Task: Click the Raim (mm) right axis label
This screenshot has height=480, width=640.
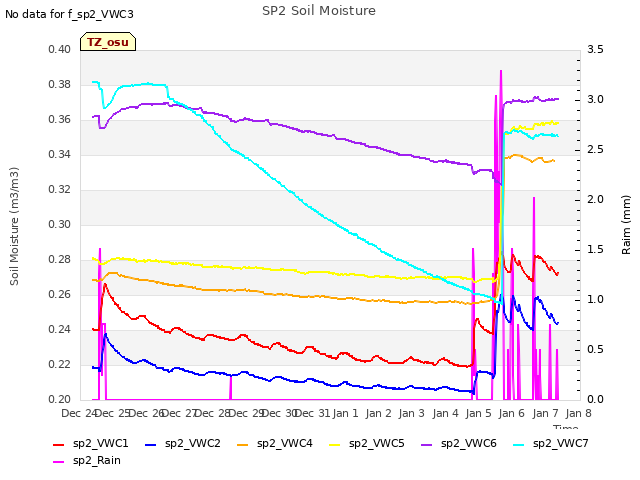Action: (626, 225)
